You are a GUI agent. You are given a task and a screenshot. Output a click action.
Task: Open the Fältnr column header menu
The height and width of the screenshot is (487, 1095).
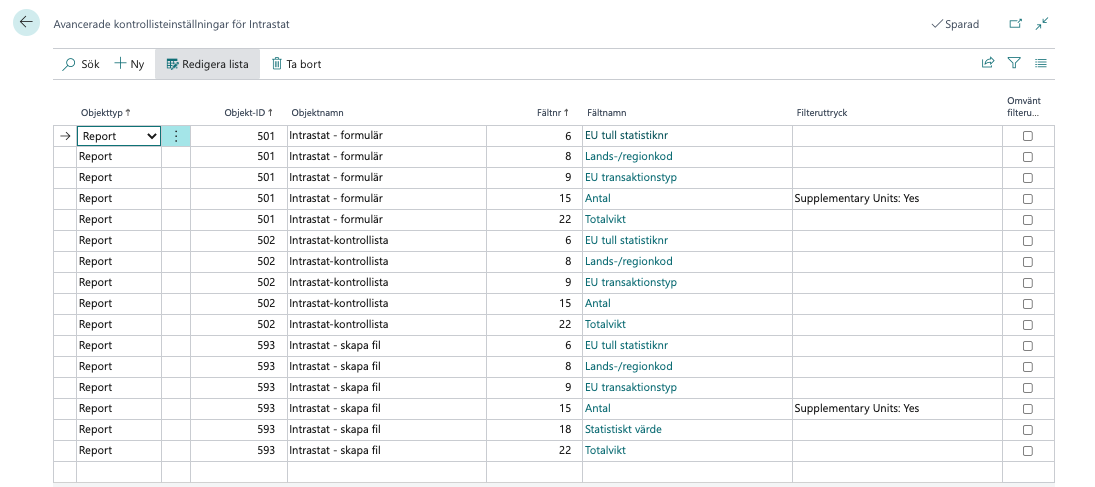552,113
